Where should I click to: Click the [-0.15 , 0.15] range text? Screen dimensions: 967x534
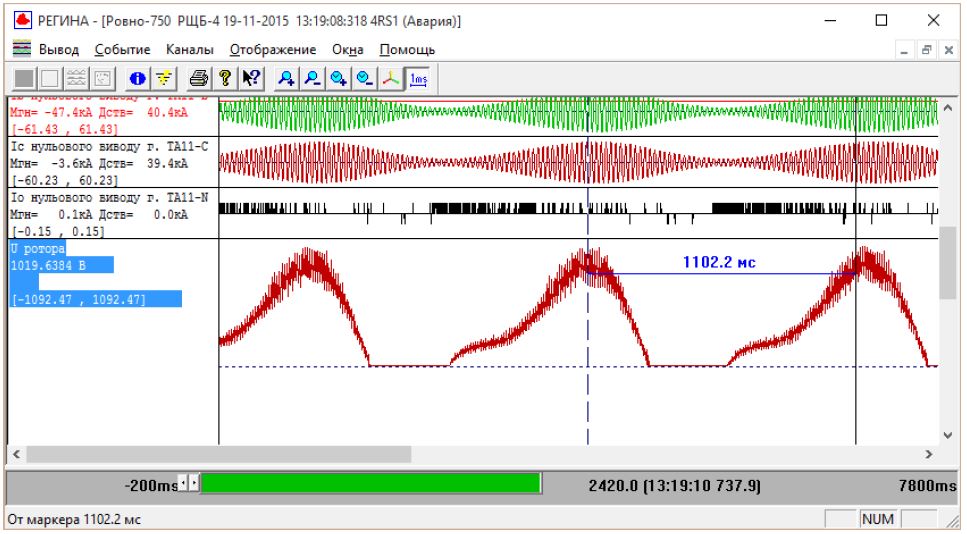57,232
